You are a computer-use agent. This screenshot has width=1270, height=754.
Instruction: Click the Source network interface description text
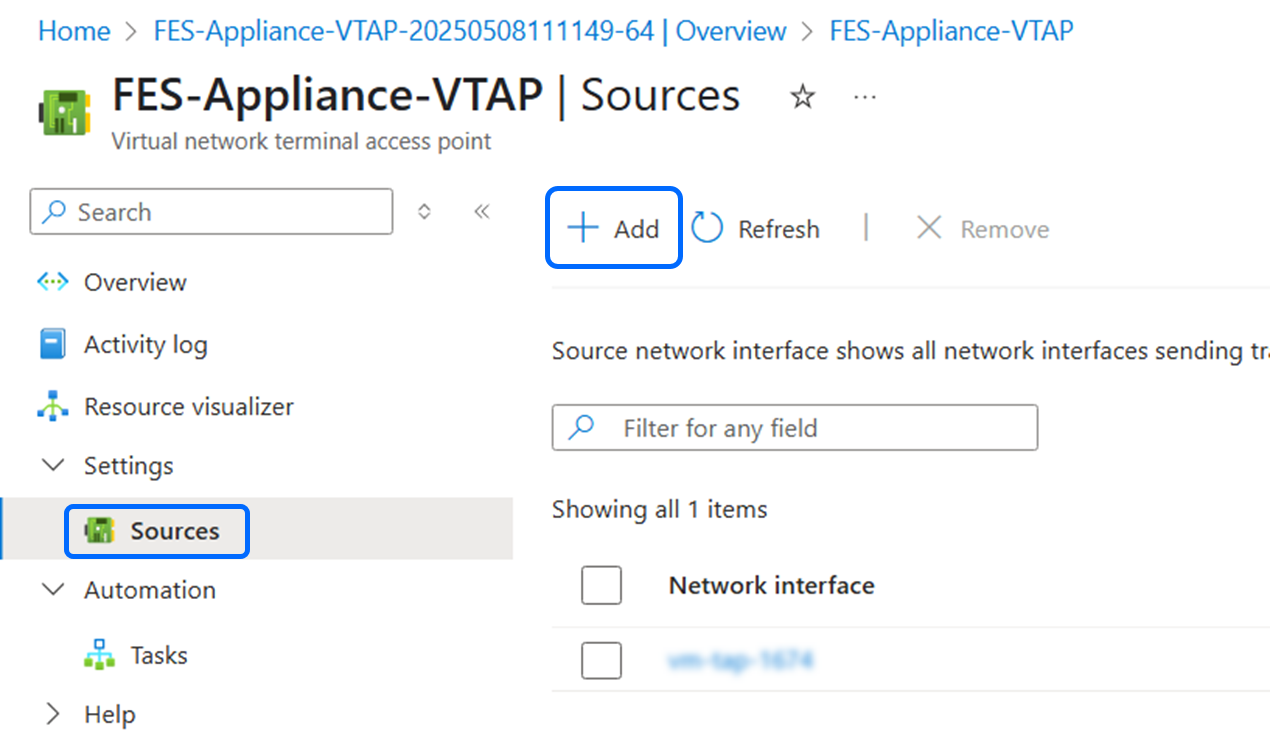pos(911,351)
